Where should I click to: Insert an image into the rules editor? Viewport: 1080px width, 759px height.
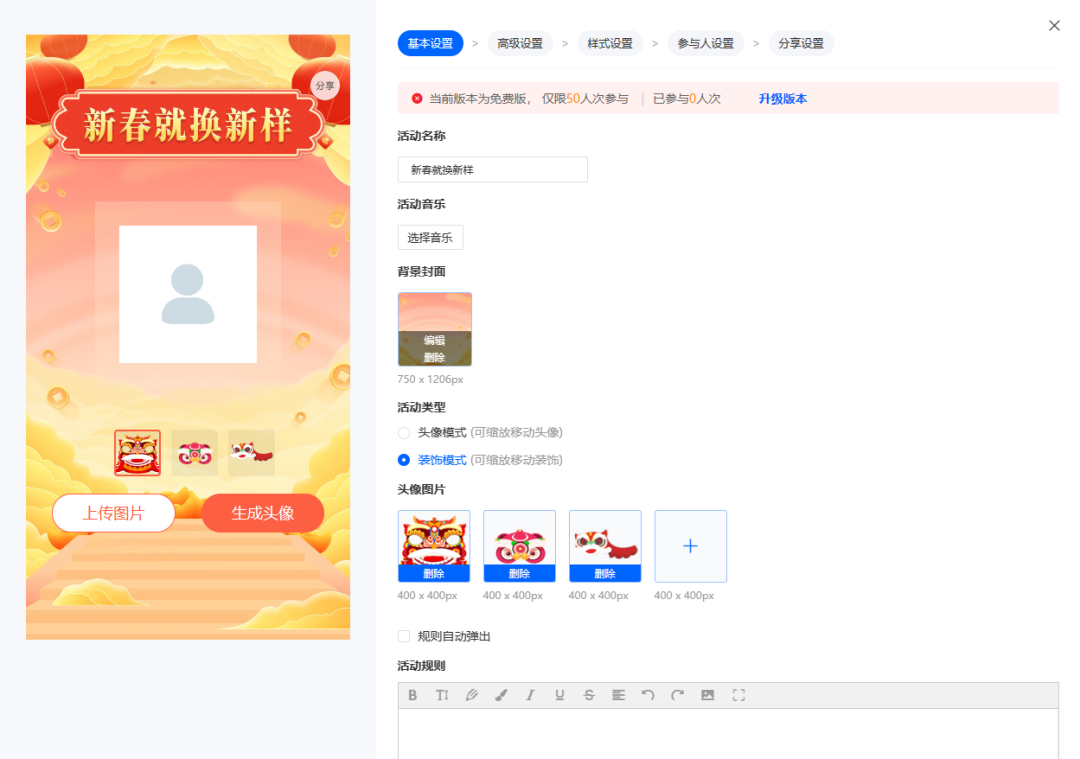(707, 695)
